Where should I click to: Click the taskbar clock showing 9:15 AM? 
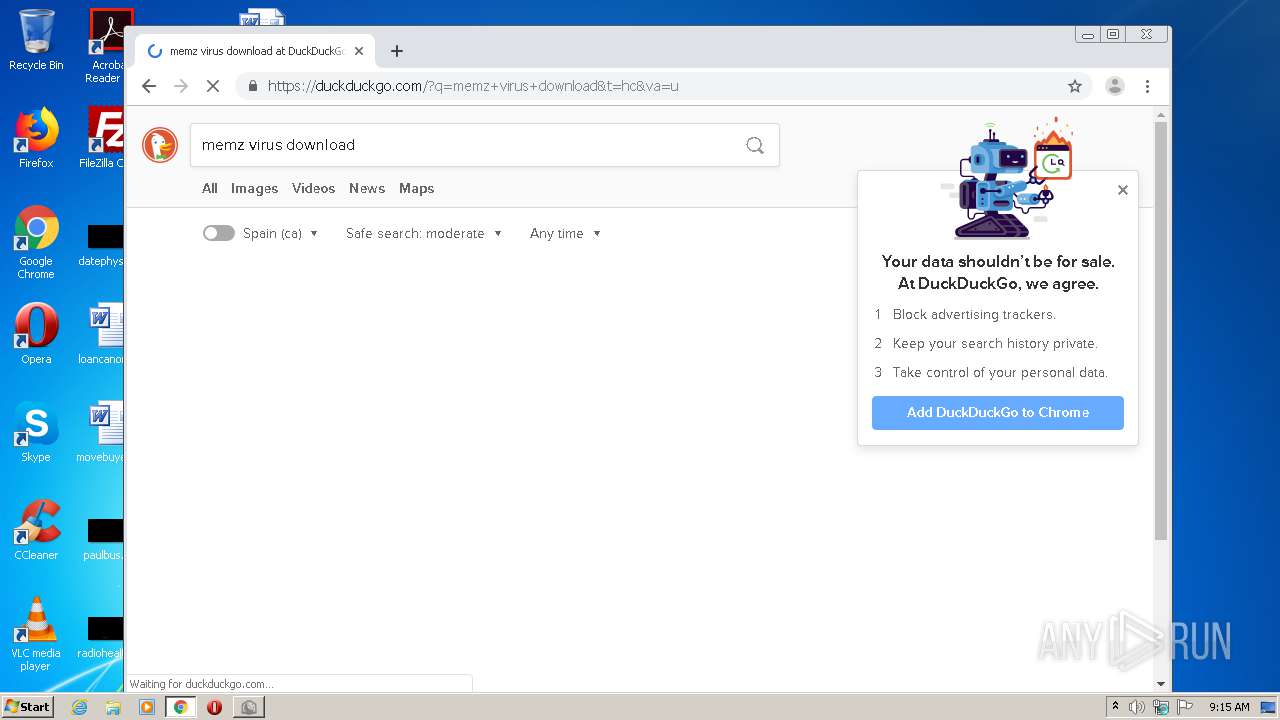coord(1229,707)
